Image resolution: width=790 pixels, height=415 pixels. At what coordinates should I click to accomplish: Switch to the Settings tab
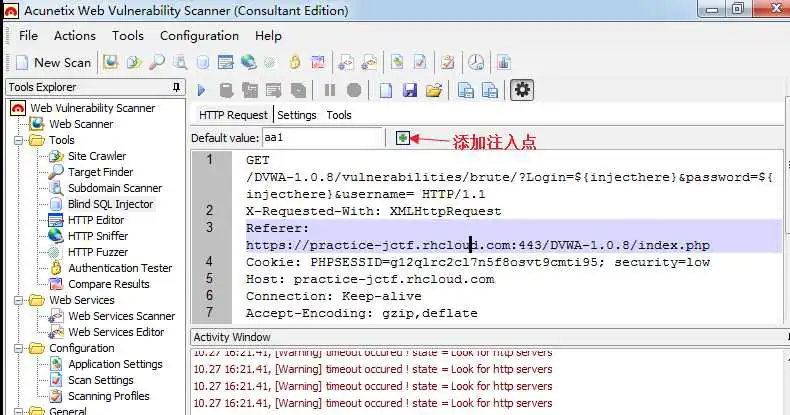[x=297, y=115]
